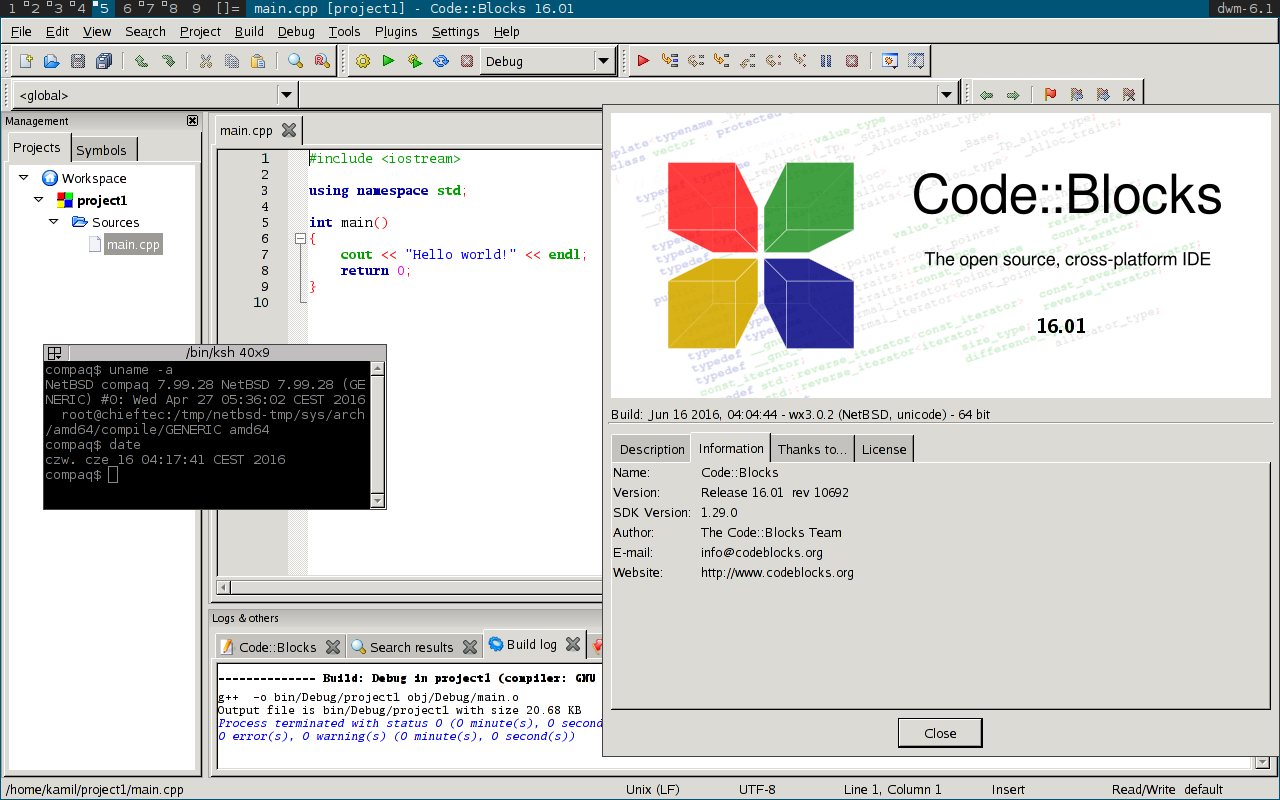Image resolution: width=1280 pixels, height=800 pixels.
Task: Click the Next line debug icon
Action: tap(696, 61)
